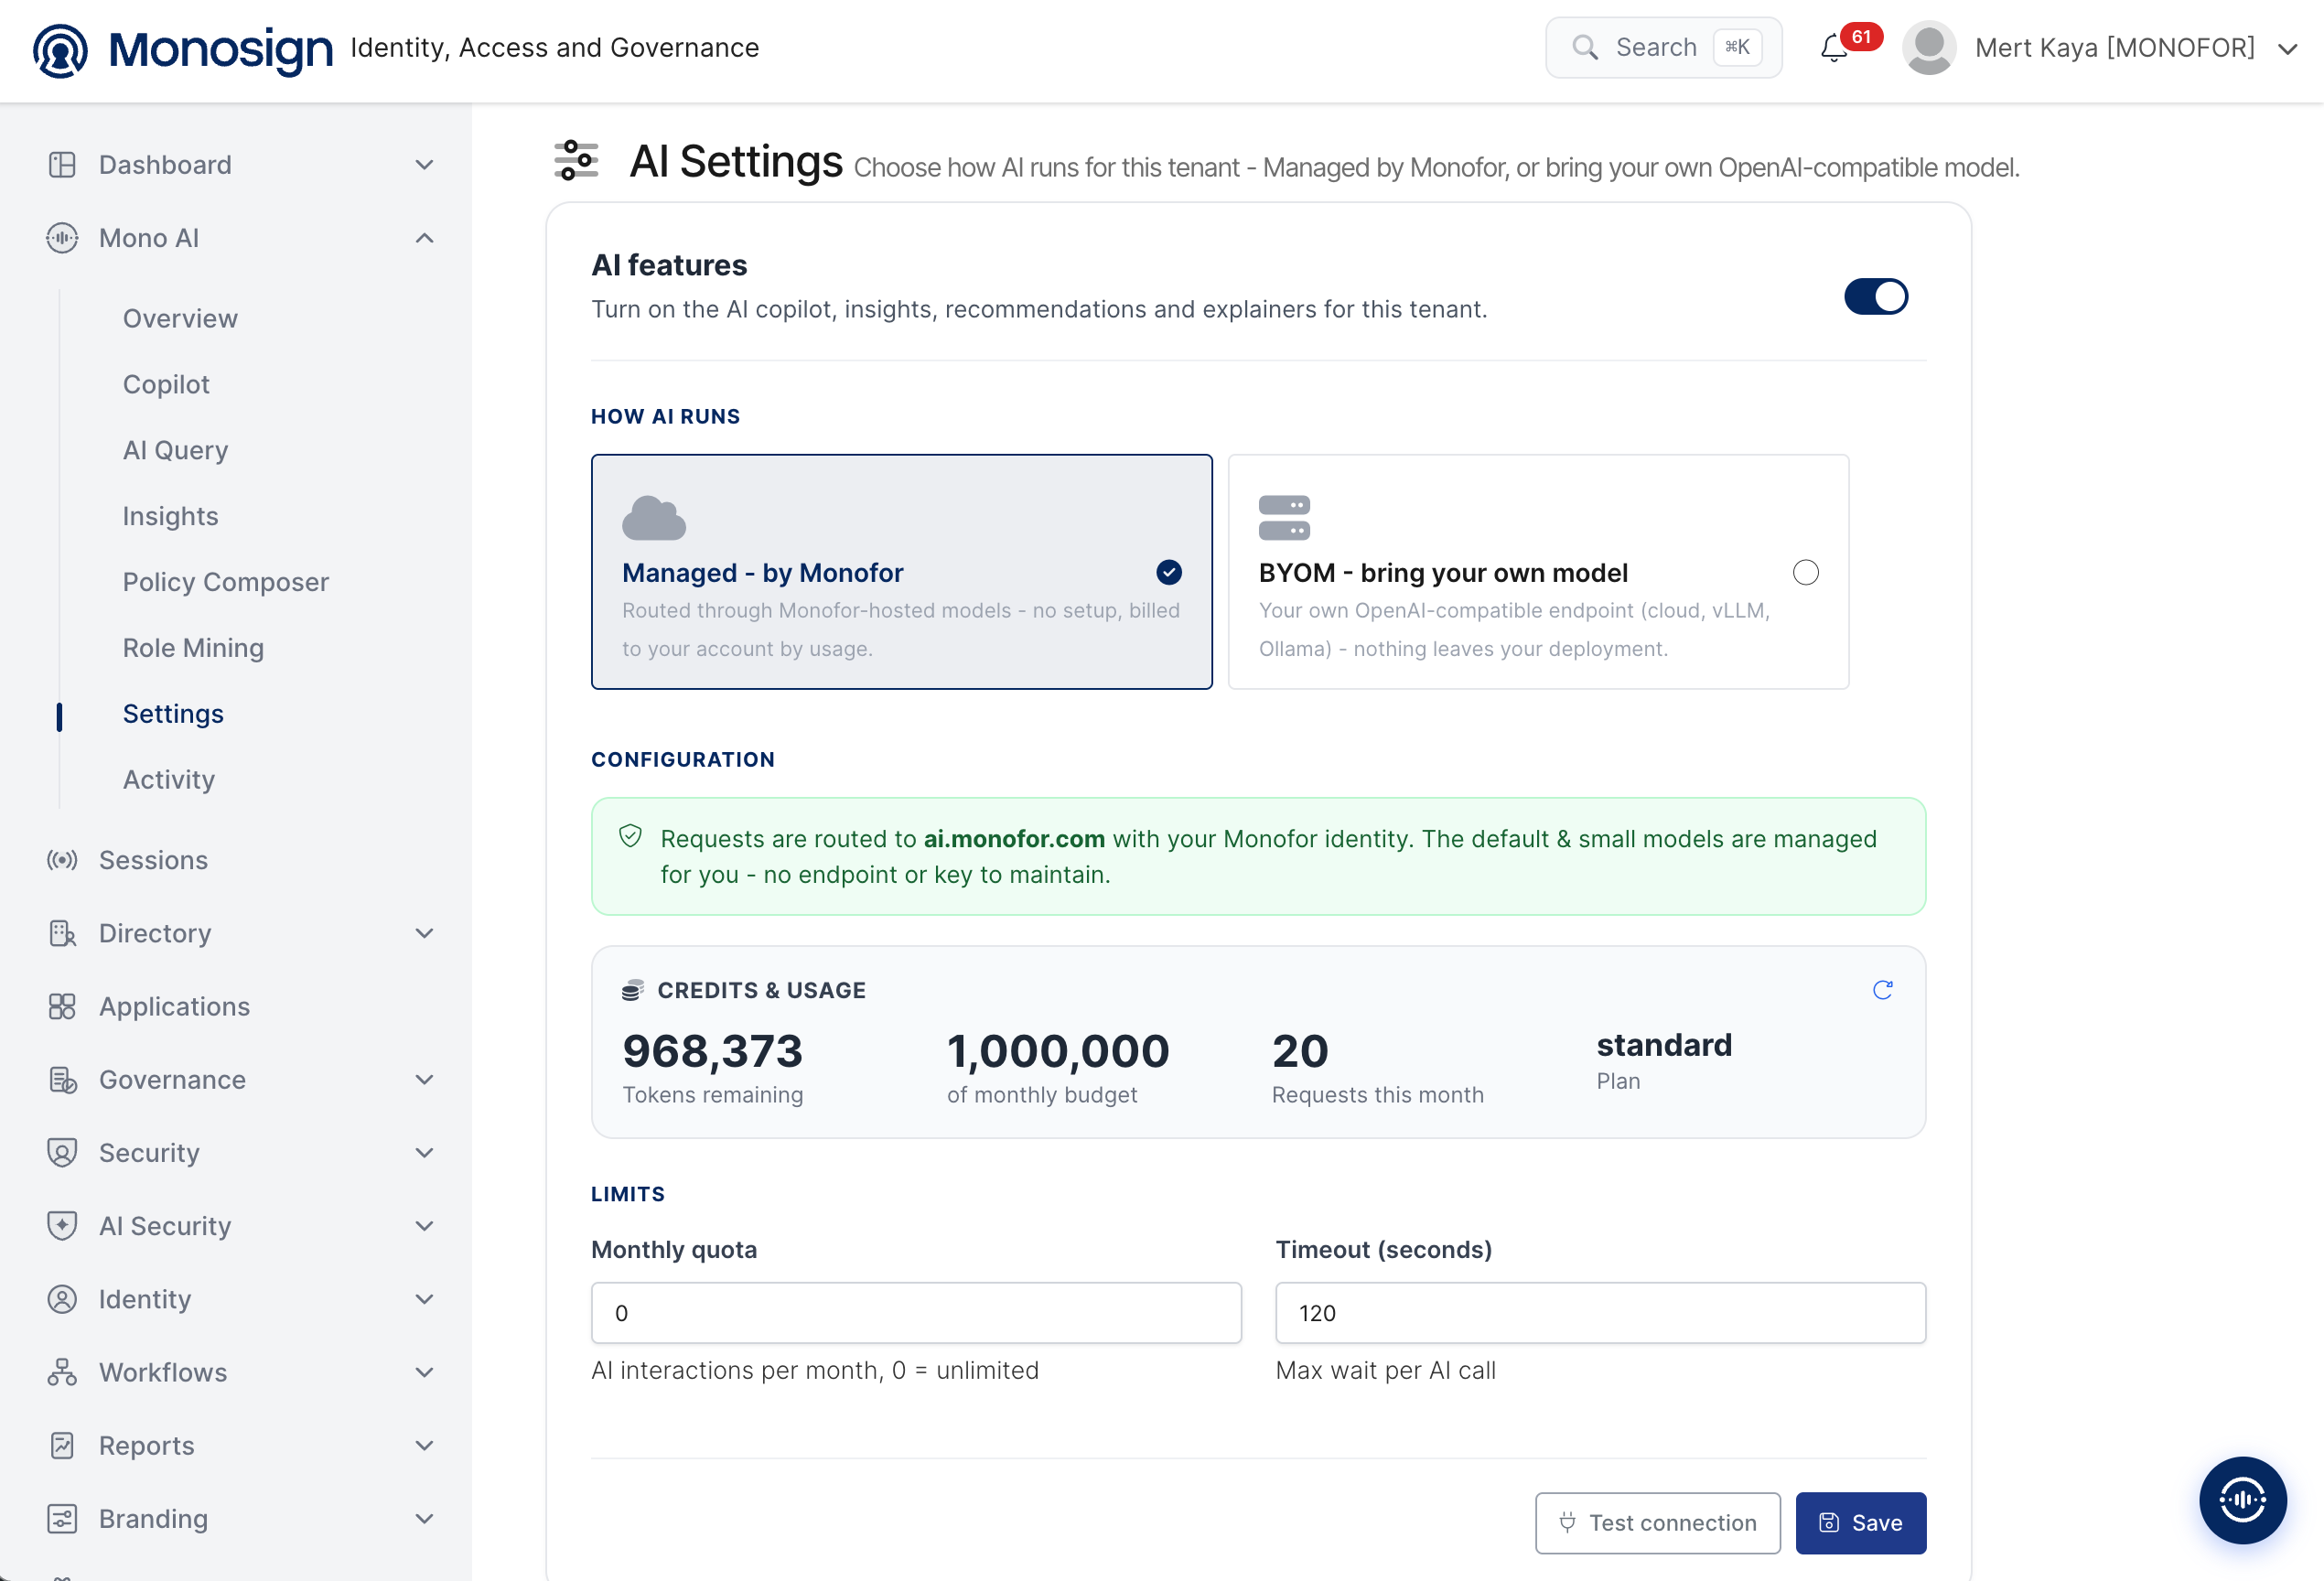Viewport: 2324px width, 1581px height.
Task: Click the Monosign logo icon
Action: coord(60,50)
